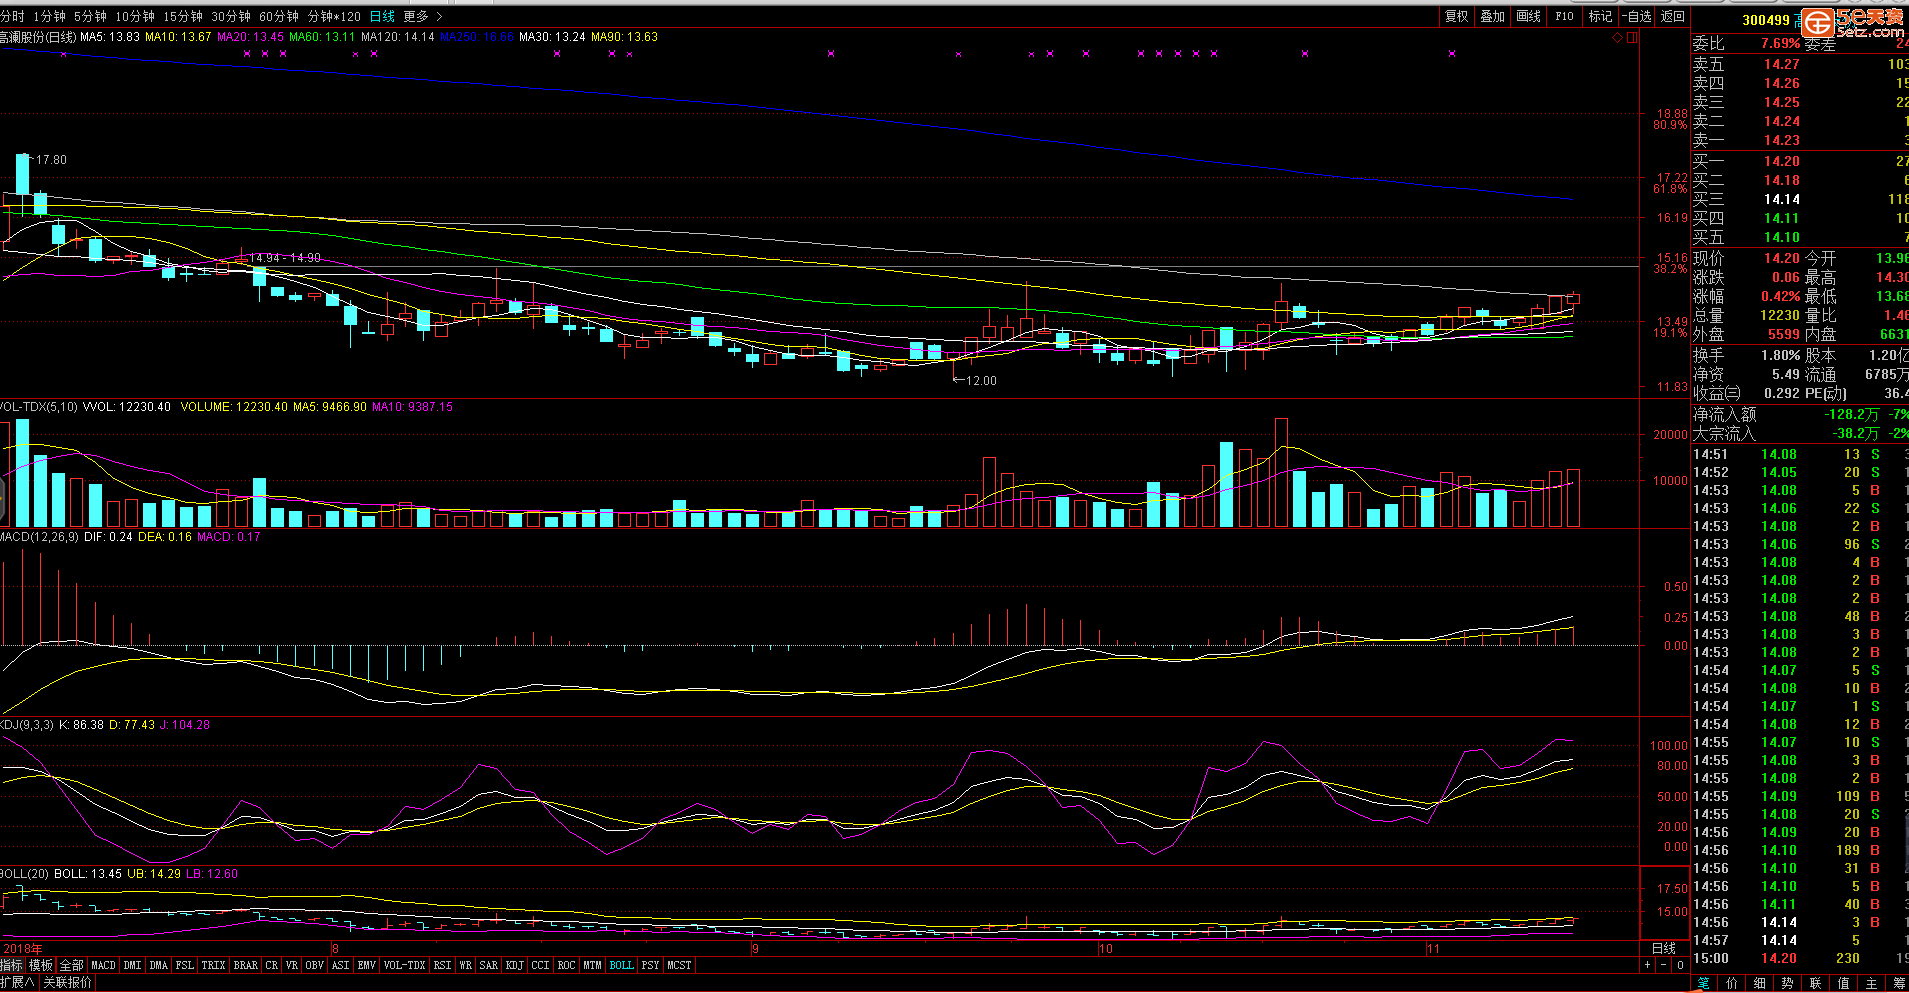
Task: Switch to the 细 detail tab
Action: (1759, 983)
